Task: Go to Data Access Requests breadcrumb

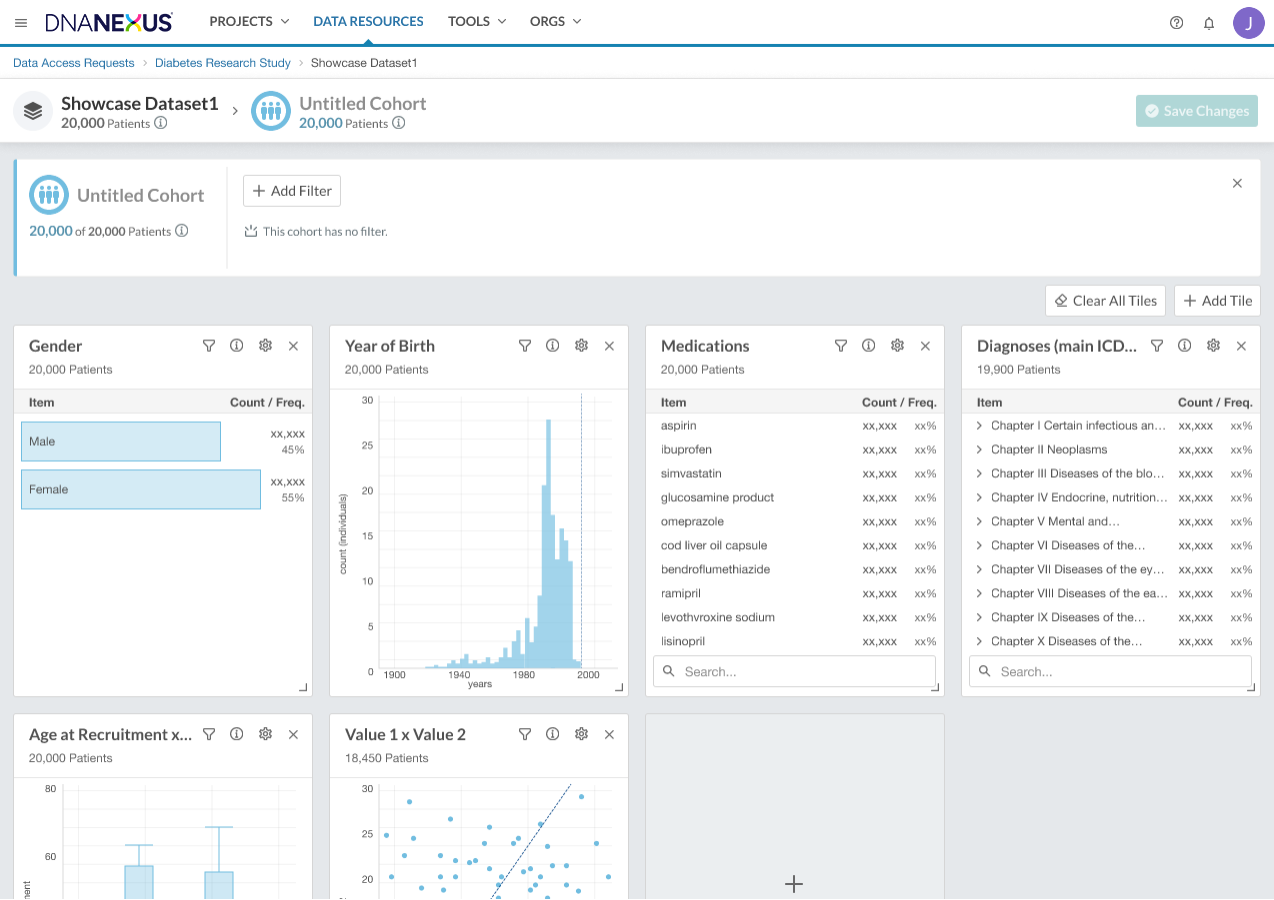Action: [x=73, y=63]
